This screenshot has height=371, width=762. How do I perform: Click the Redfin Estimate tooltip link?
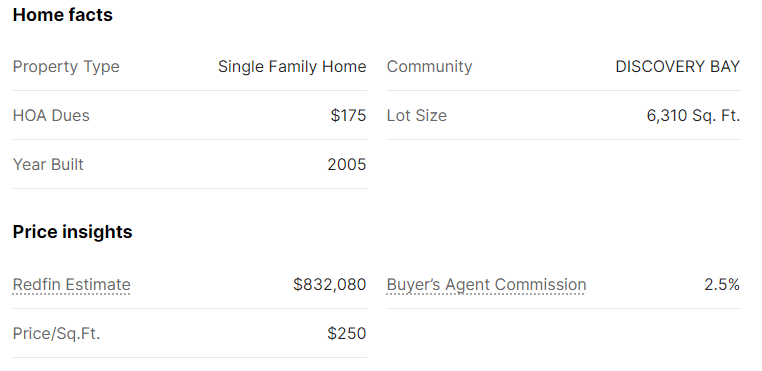pyautogui.click(x=71, y=284)
